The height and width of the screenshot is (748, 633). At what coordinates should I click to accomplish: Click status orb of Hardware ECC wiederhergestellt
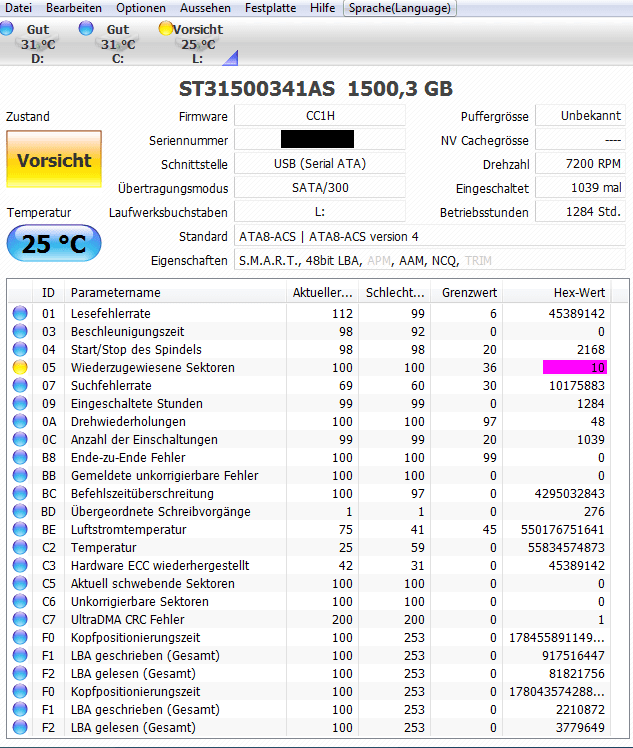click(20, 565)
